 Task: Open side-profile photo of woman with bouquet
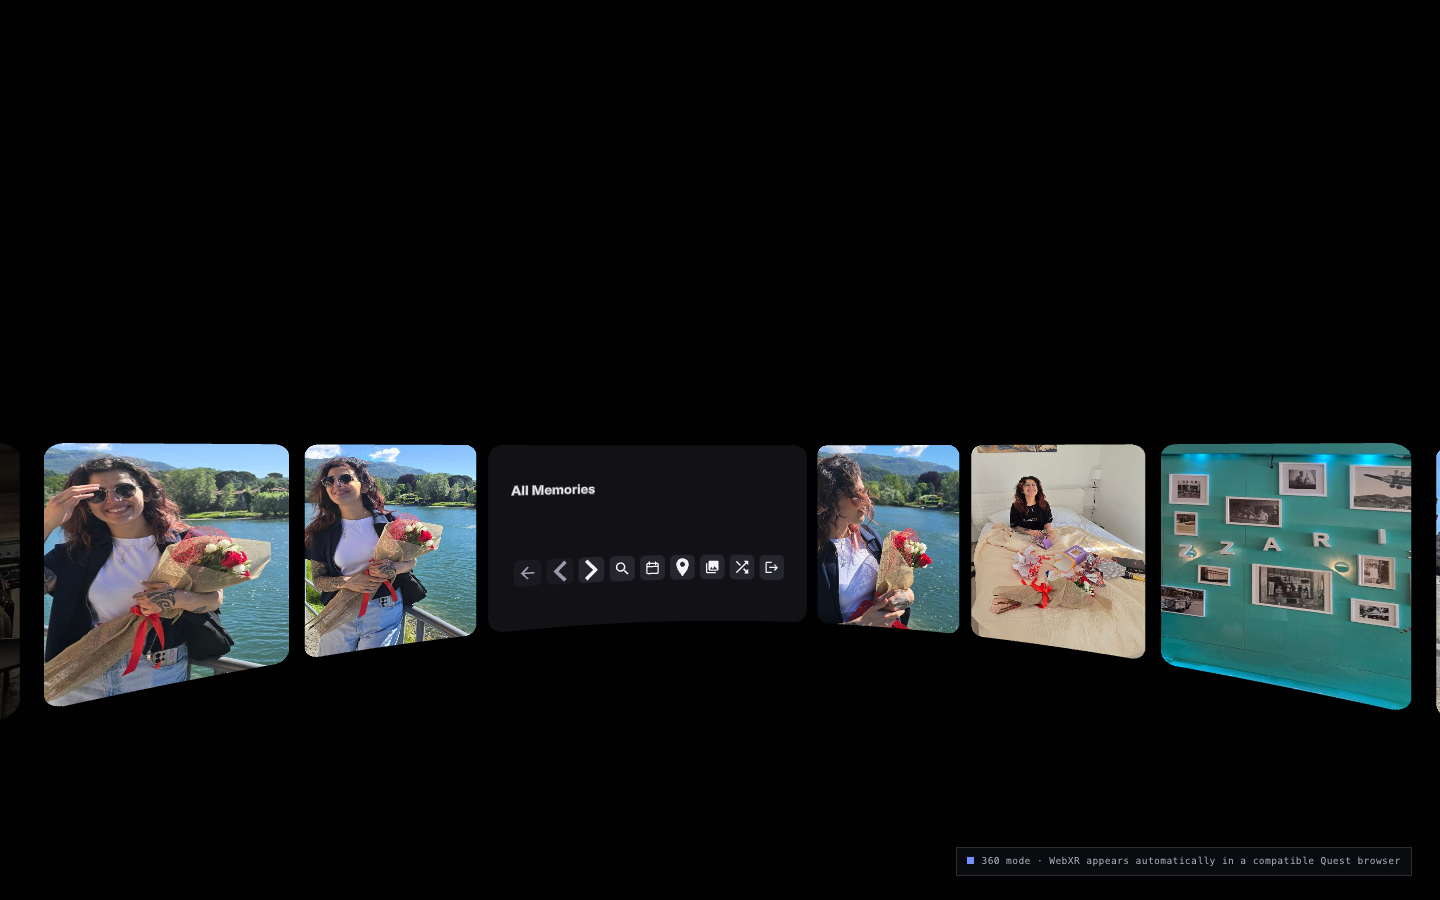(888, 538)
